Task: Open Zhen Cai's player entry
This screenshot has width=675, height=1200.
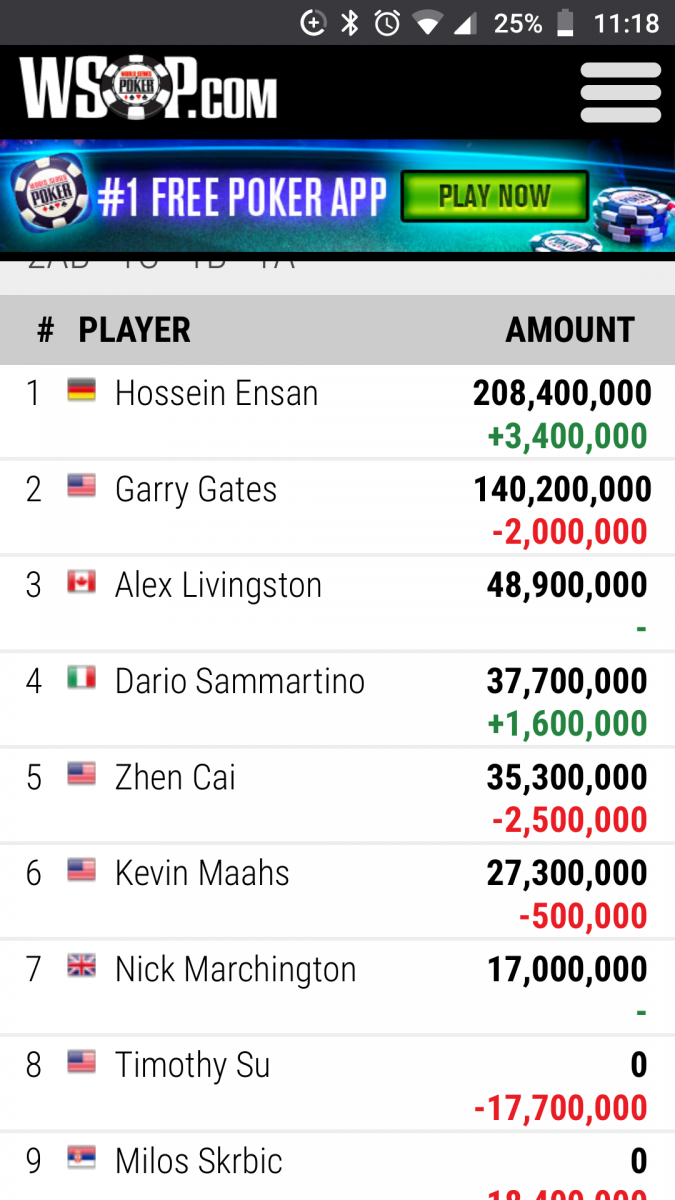Action: 337,795
